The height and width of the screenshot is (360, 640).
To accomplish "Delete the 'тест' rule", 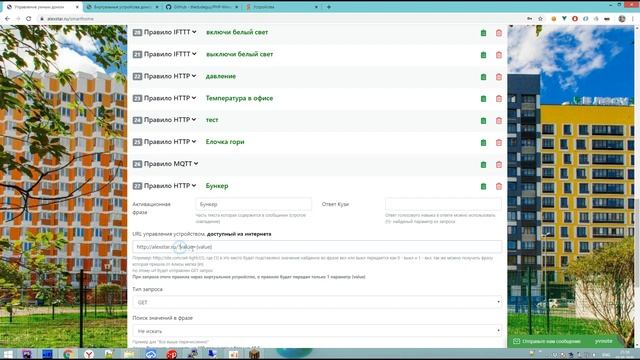I will [499, 121].
